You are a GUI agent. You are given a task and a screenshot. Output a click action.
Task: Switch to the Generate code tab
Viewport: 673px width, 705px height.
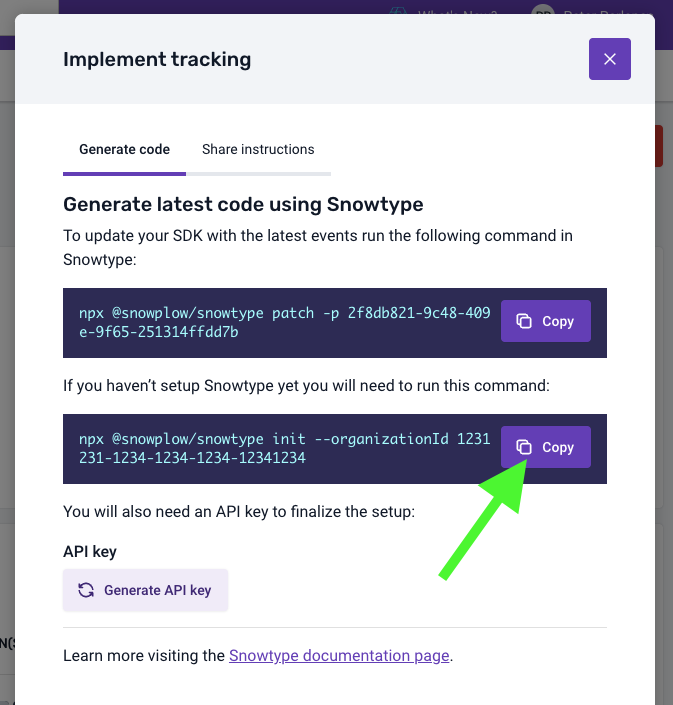point(125,149)
